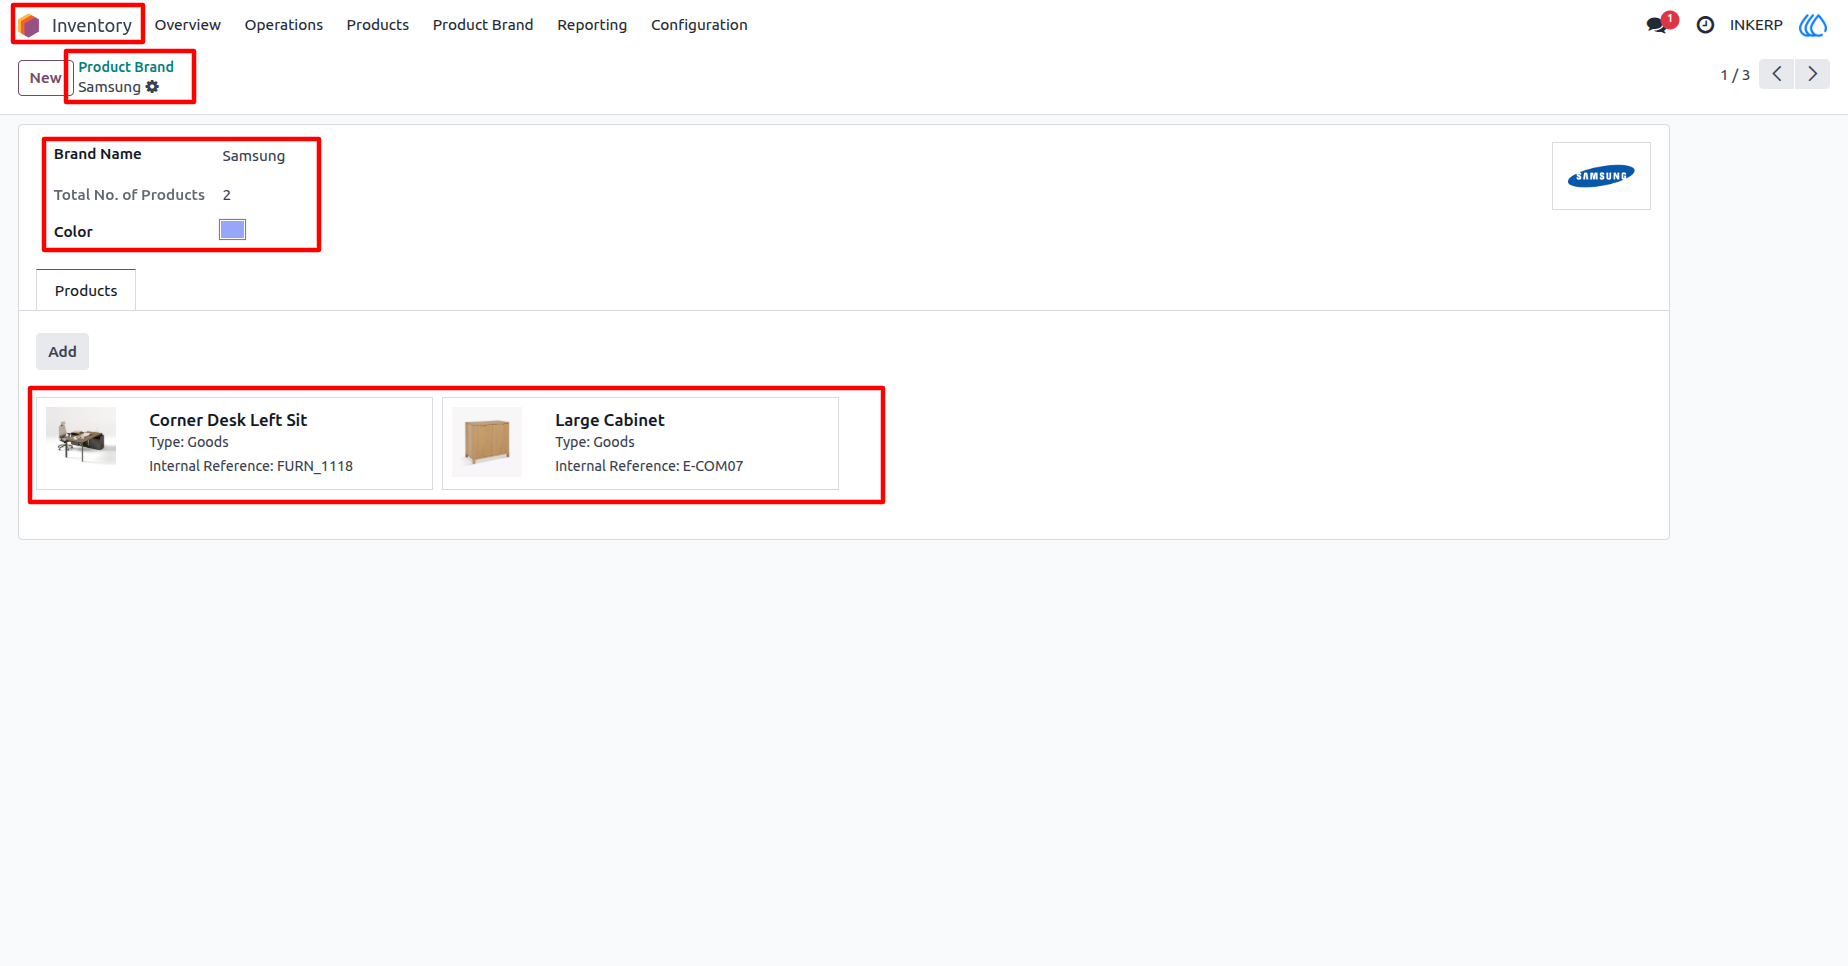The height and width of the screenshot is (966, 1848).
Task: Open the Product Brand menu
Action: pyautogui.click(x=483, y=25)
